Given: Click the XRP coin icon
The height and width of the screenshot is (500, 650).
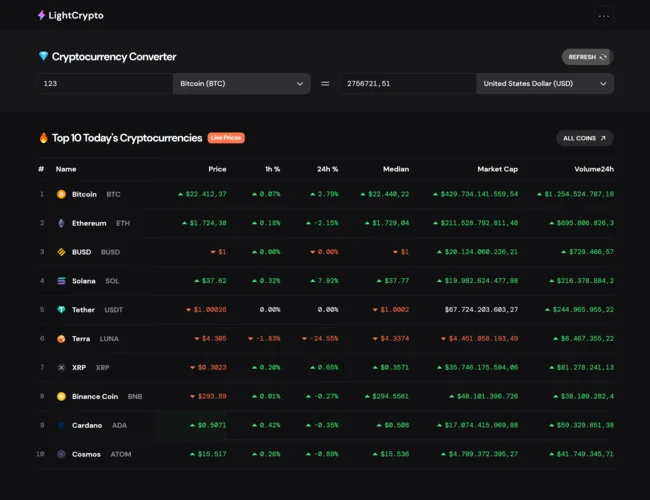Looking at the screenshot, I should pos(61,367).
